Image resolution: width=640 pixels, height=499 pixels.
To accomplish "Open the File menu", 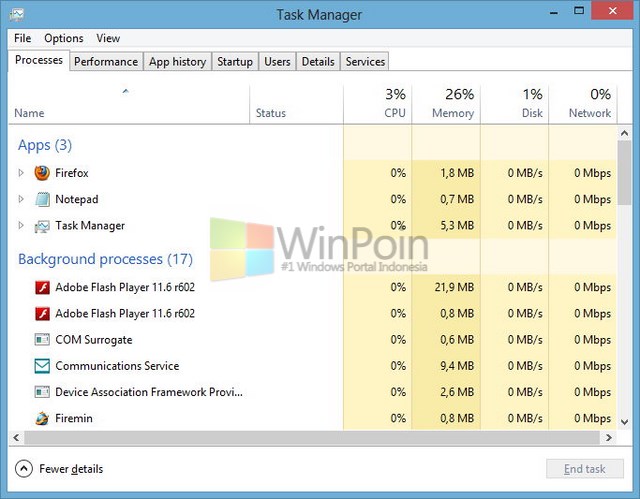I will coord(22,38).
